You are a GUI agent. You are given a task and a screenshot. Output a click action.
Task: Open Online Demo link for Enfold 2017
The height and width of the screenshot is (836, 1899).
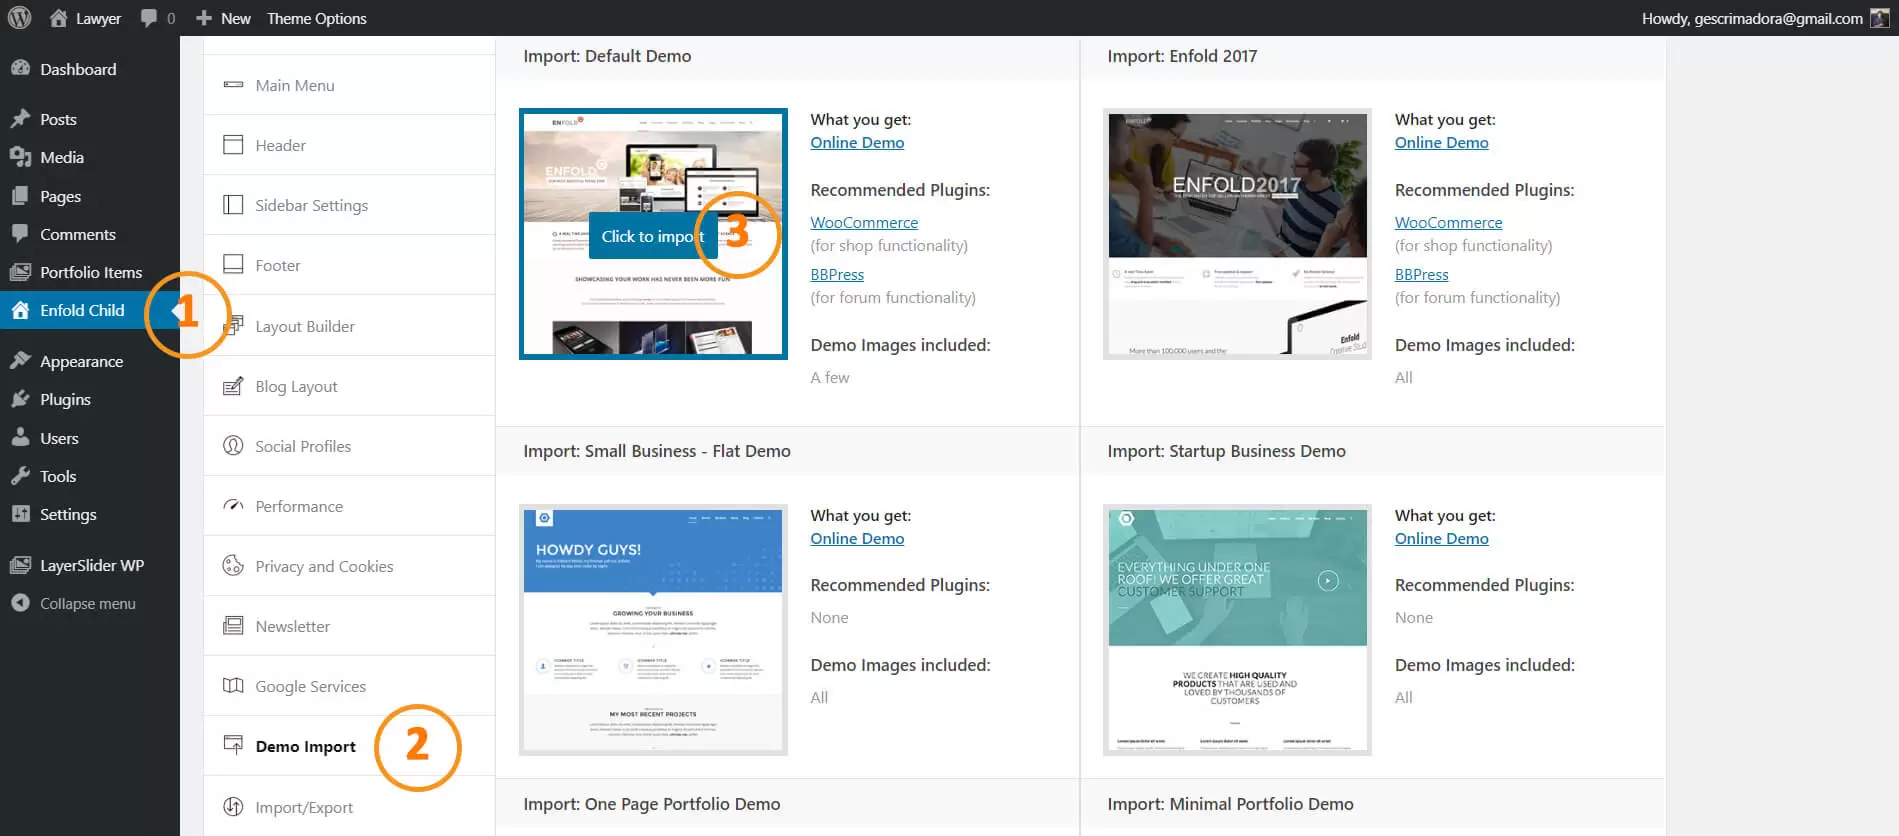click(1441, 143)
